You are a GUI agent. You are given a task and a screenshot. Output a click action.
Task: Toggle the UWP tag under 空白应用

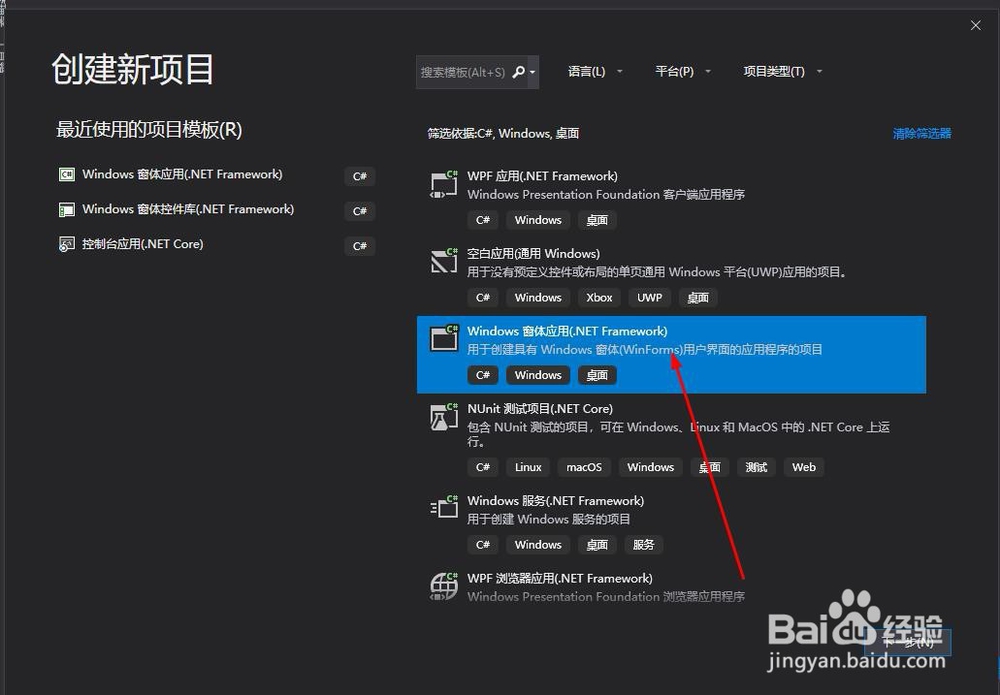click(x=649, y=297)
